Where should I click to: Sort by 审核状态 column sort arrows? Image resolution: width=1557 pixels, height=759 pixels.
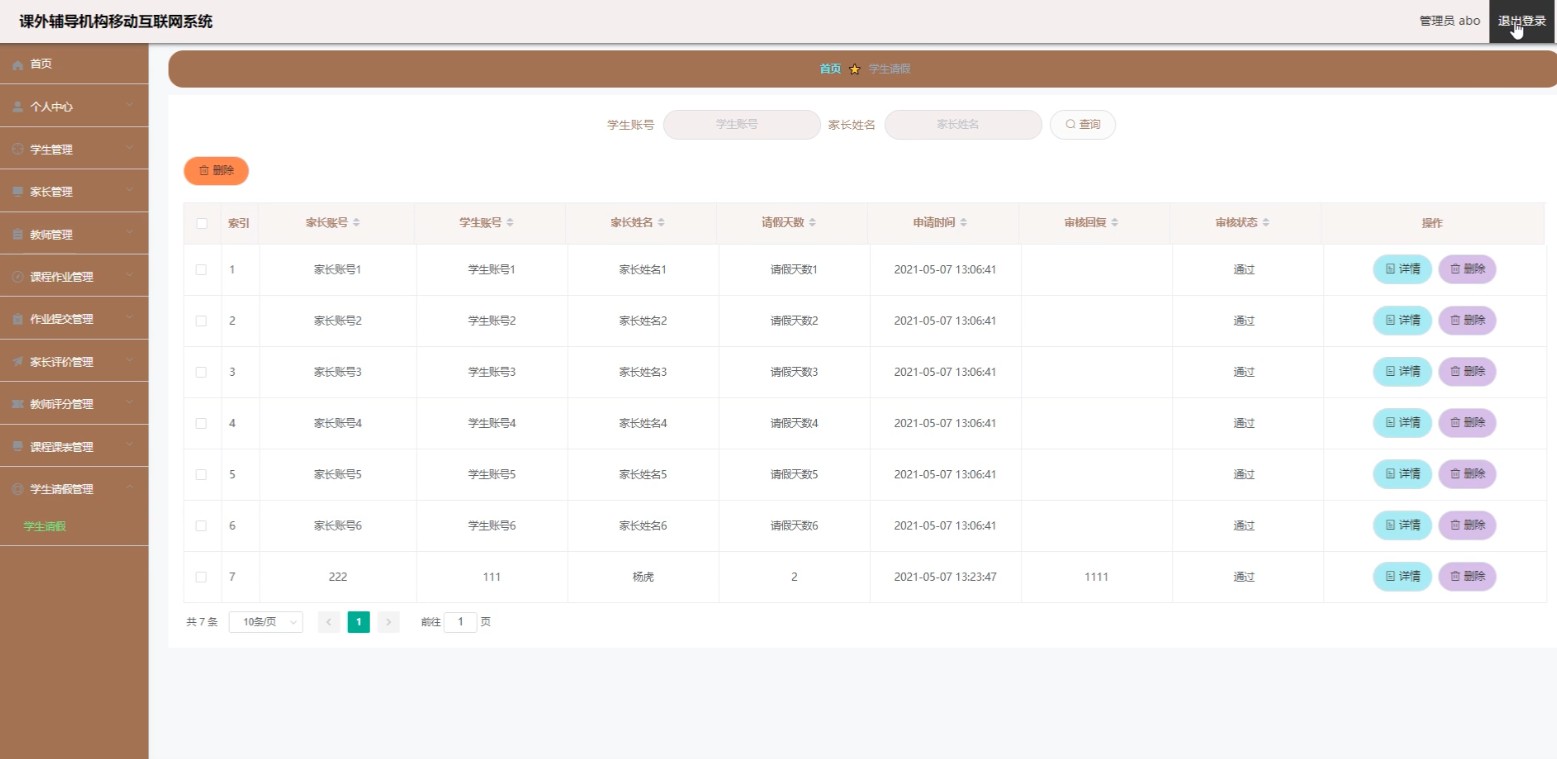1265,223
